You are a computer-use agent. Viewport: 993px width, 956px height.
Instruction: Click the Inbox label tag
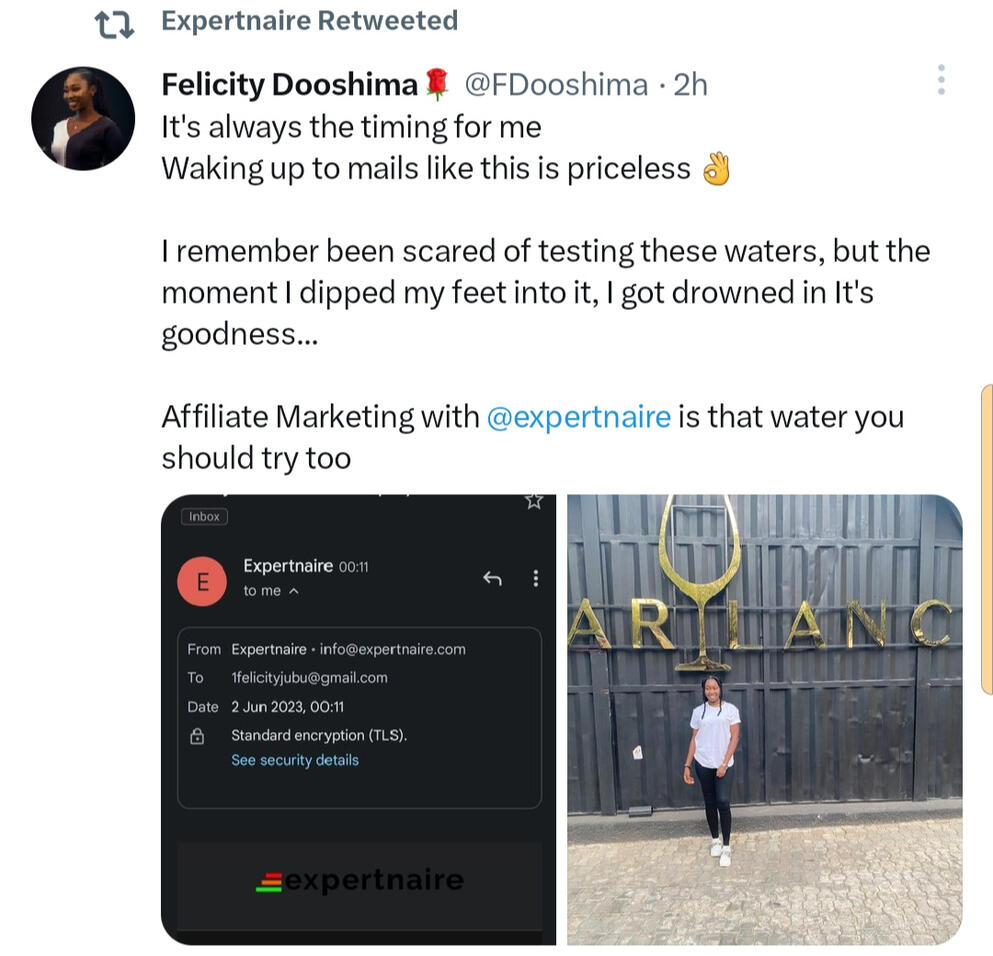click(205, 517)
